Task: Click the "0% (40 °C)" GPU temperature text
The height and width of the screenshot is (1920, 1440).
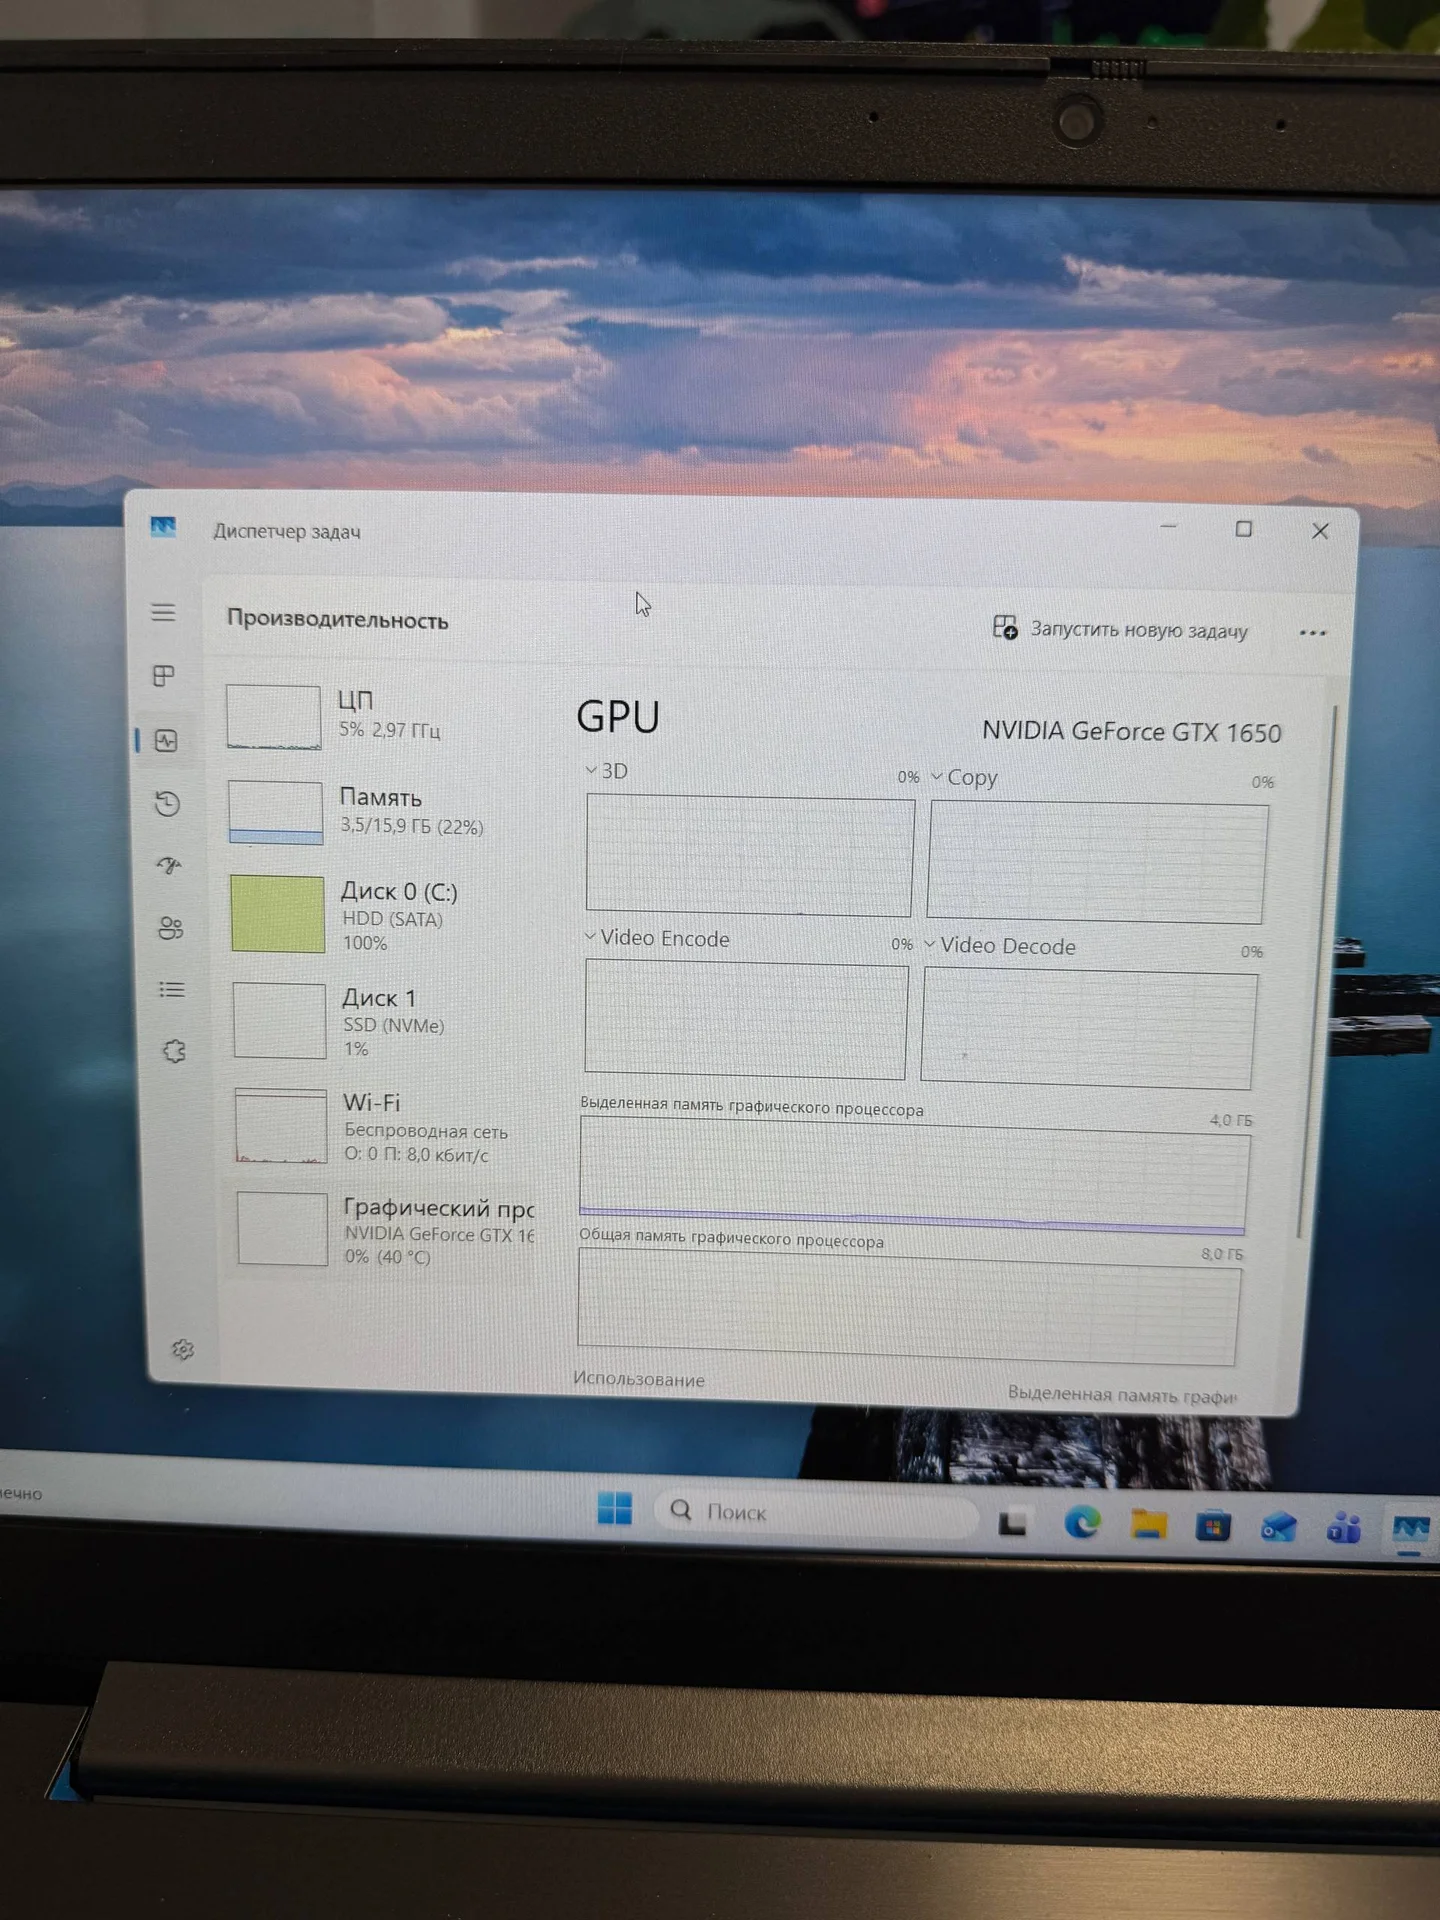Action: [x=388, y=1257]
